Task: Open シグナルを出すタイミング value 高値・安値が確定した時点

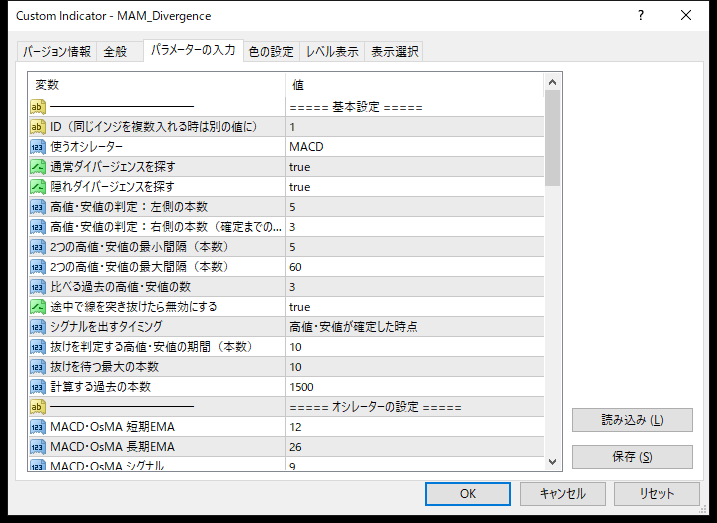Action: click(415, 327)
